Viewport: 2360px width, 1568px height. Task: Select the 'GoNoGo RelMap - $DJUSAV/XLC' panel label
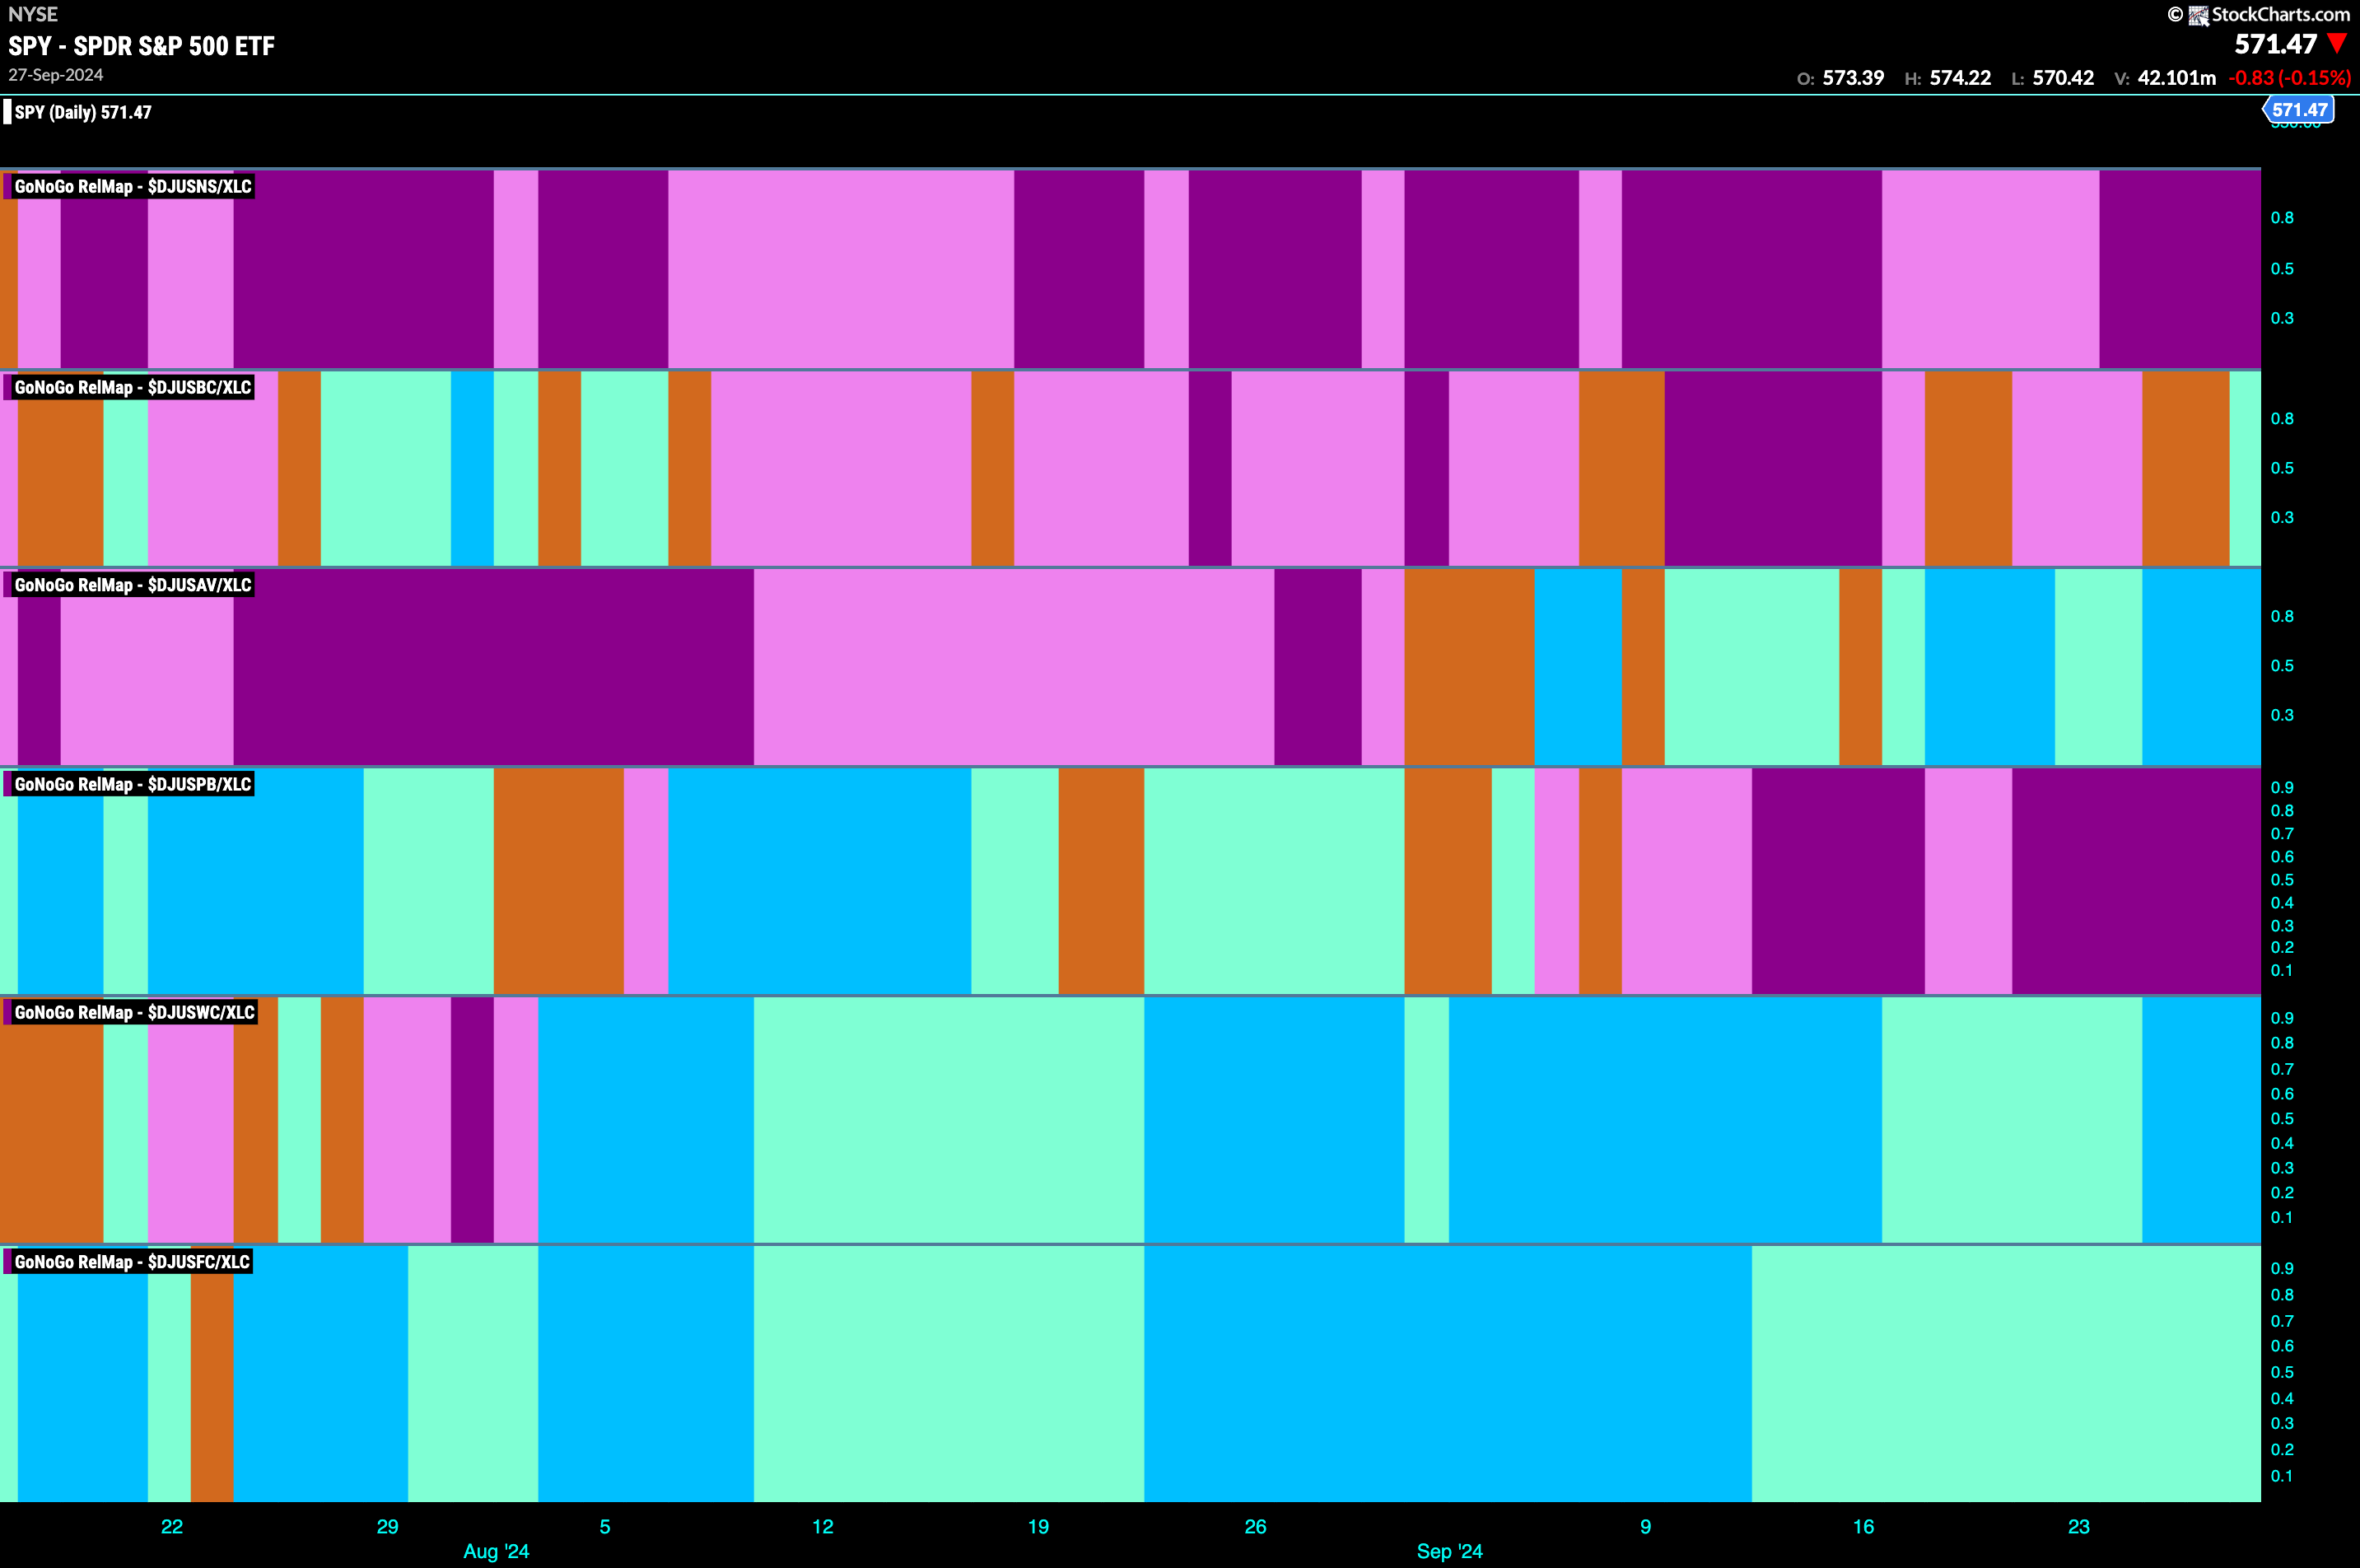[133, 585]
